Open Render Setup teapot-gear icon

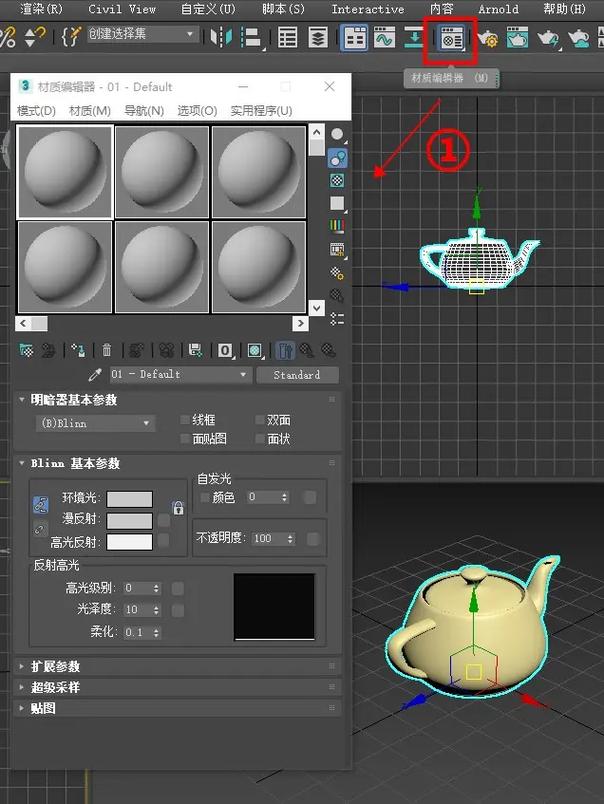click(x=488, y=39)
